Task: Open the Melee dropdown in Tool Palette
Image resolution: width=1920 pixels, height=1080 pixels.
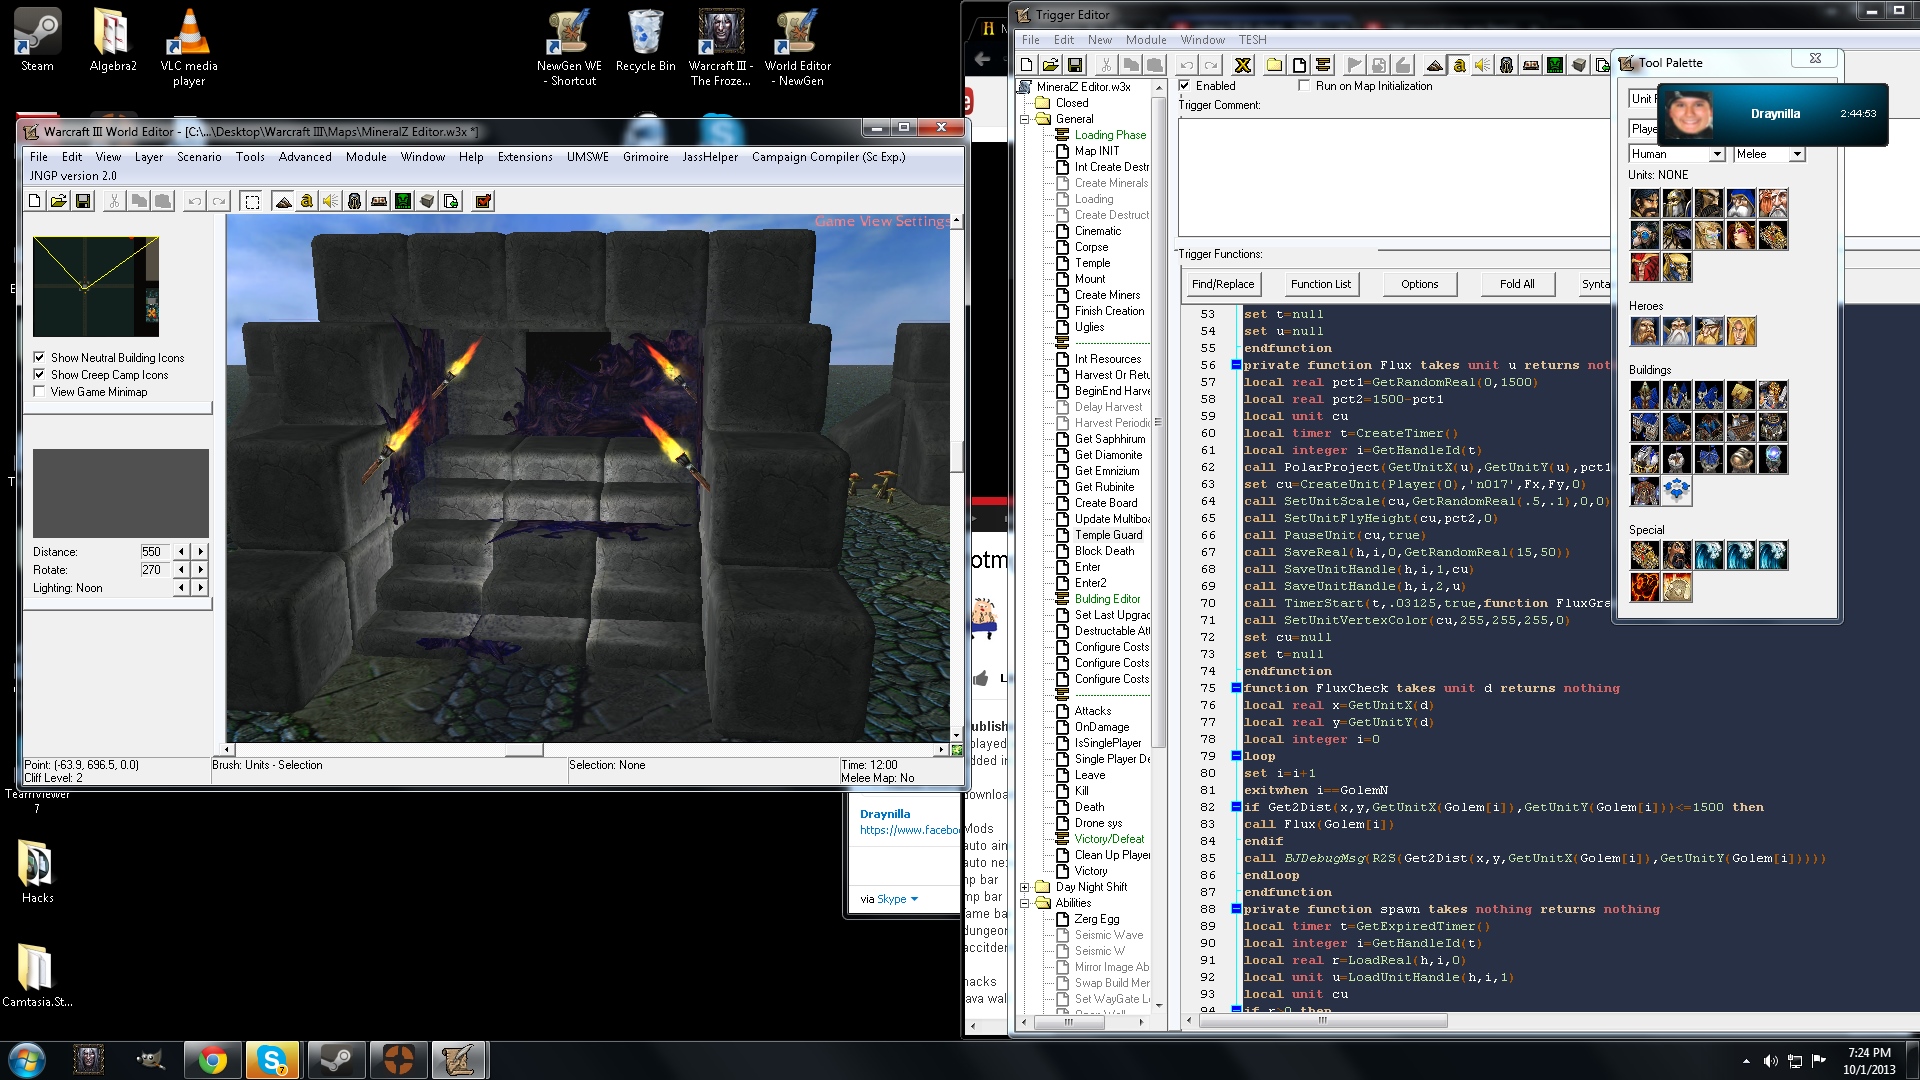Action: coord(1797,154)
